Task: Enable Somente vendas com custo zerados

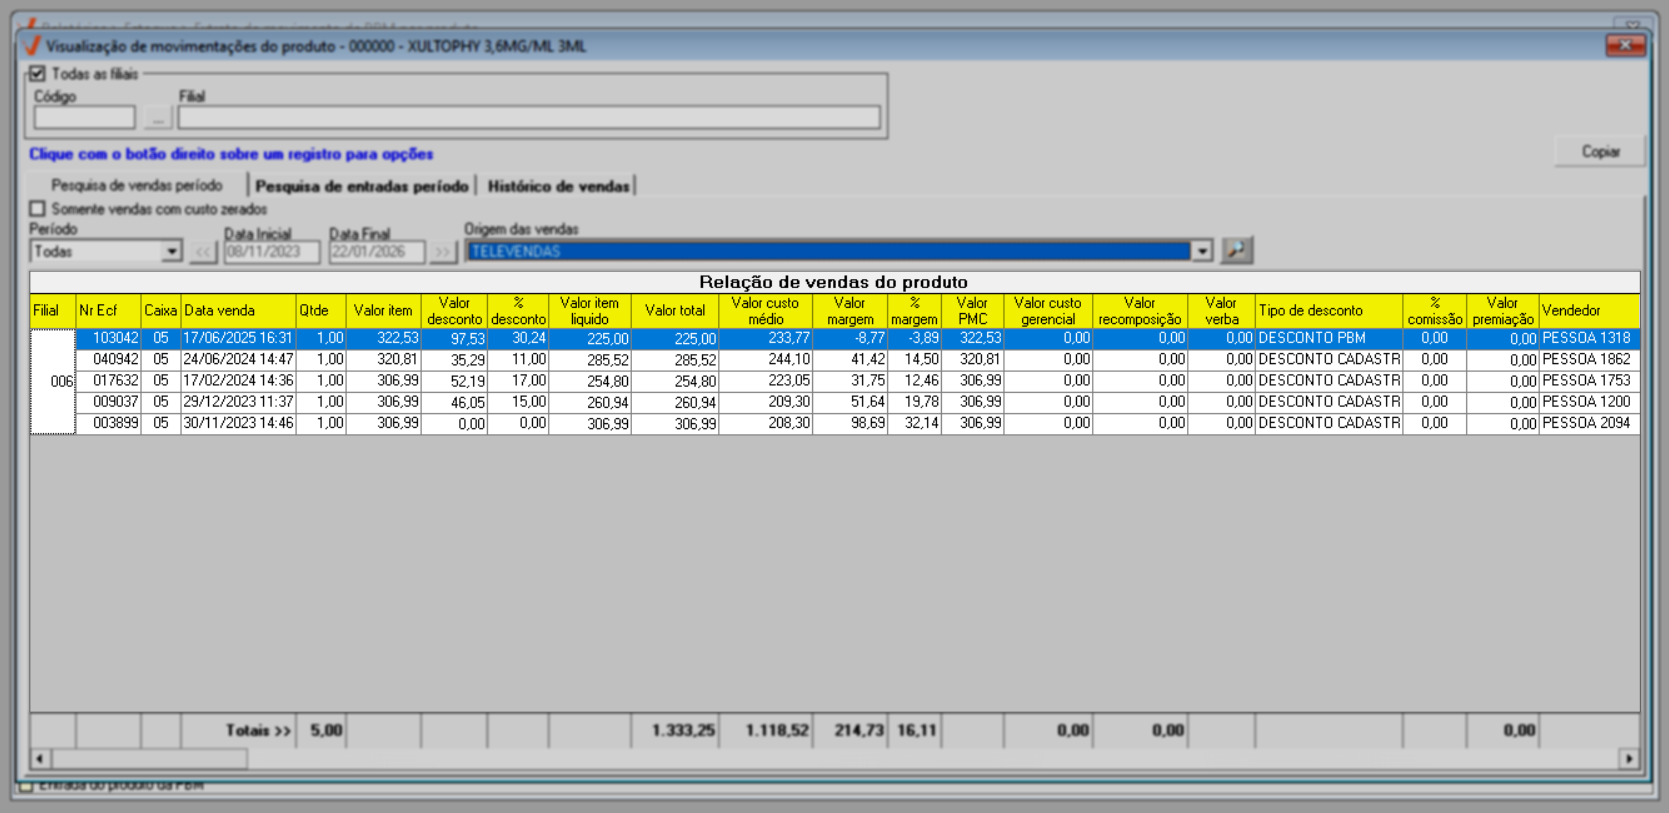Action: 38,209
